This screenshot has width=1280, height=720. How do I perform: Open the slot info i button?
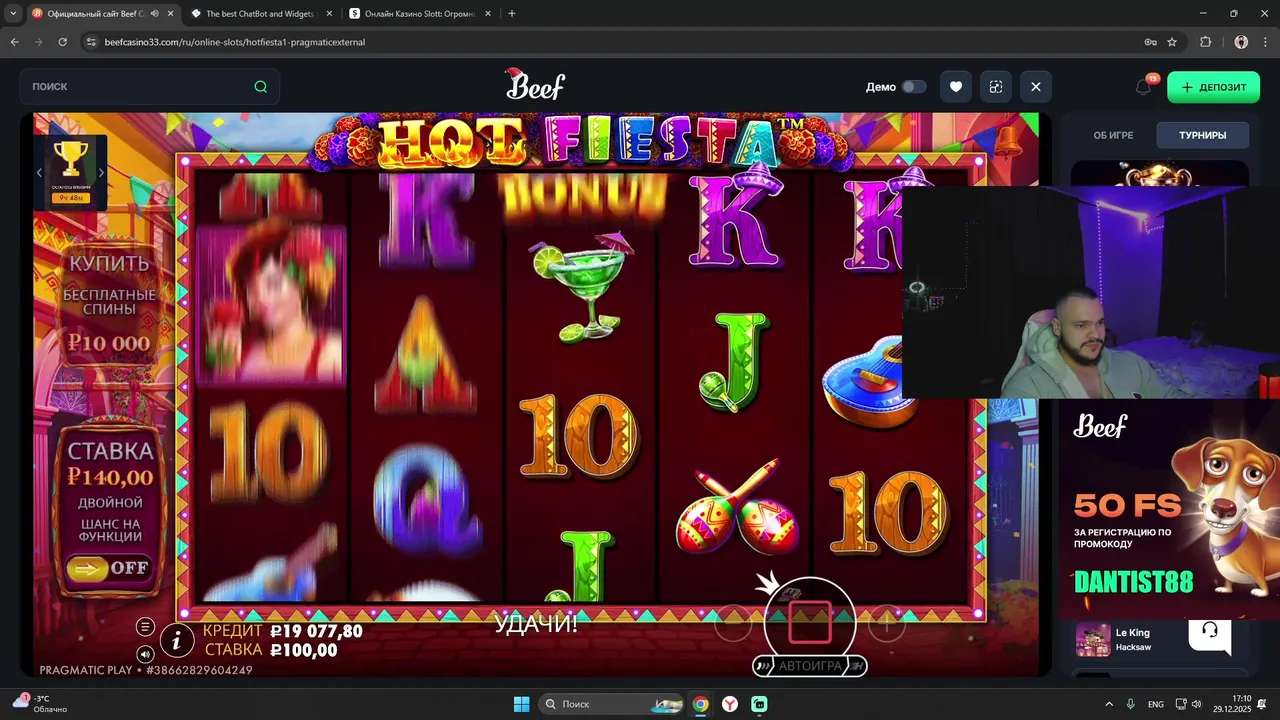click(177, 640)
